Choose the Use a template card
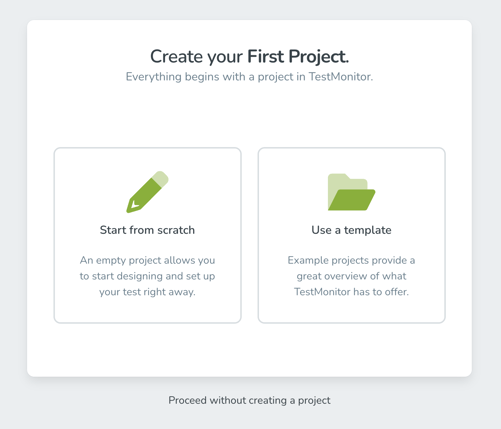 (x=352, y=235)
